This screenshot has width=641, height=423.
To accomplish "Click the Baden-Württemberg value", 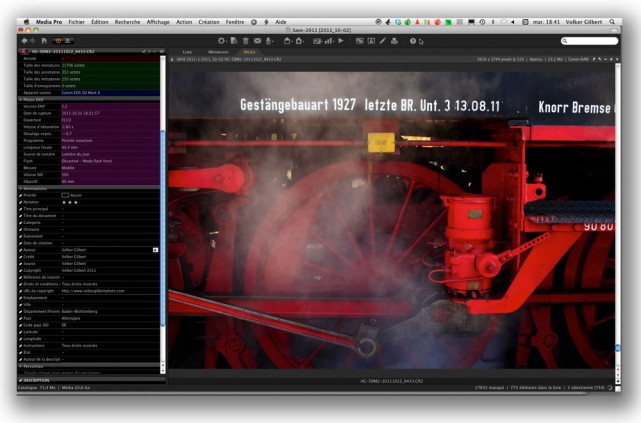I will point(79,311).
